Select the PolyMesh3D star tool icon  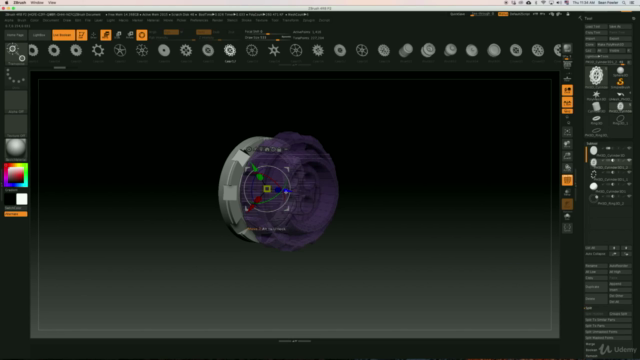(x=596, y=96)
